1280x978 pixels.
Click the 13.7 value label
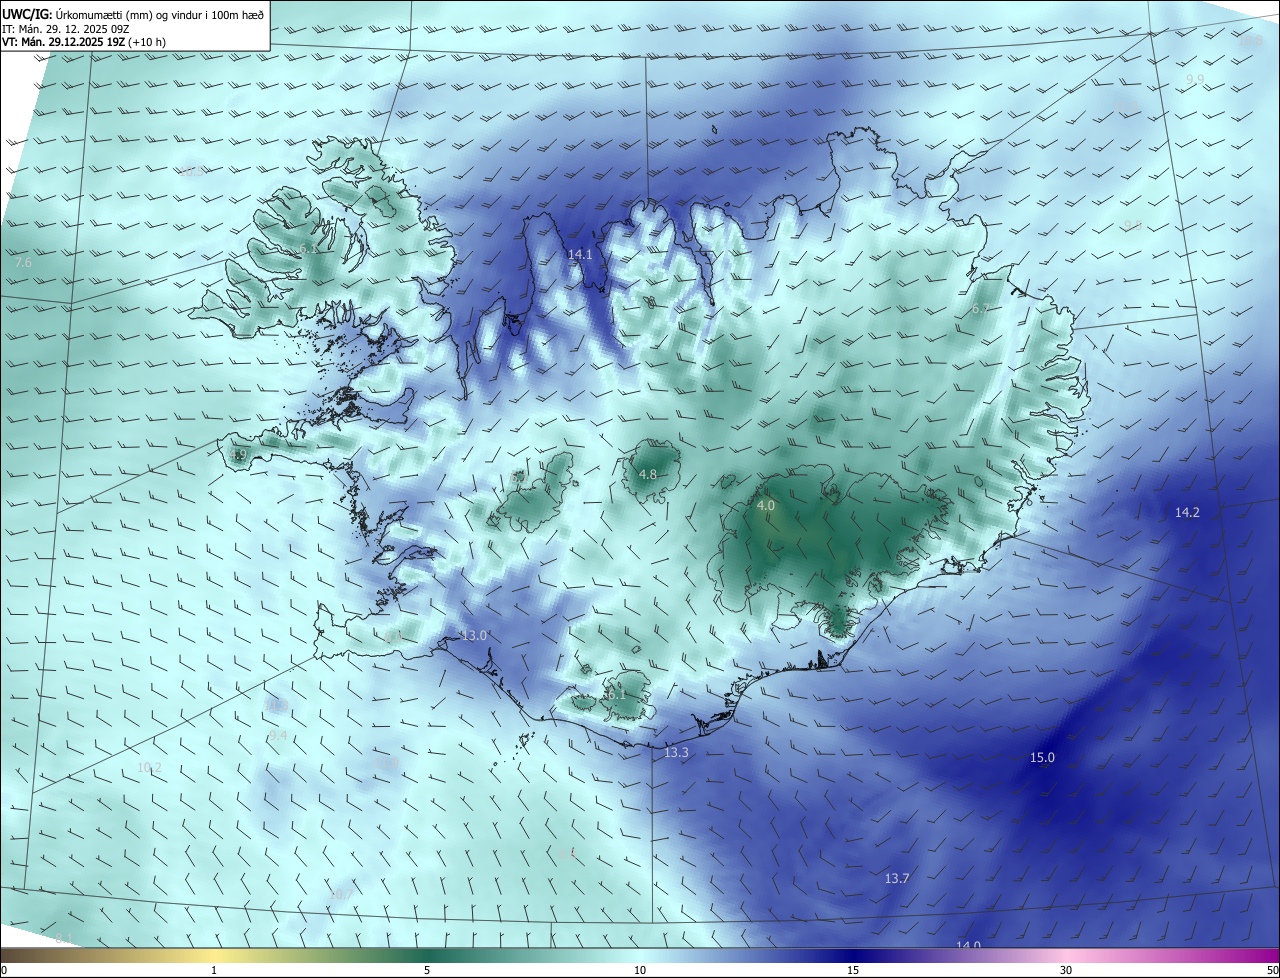pos(897,878)
